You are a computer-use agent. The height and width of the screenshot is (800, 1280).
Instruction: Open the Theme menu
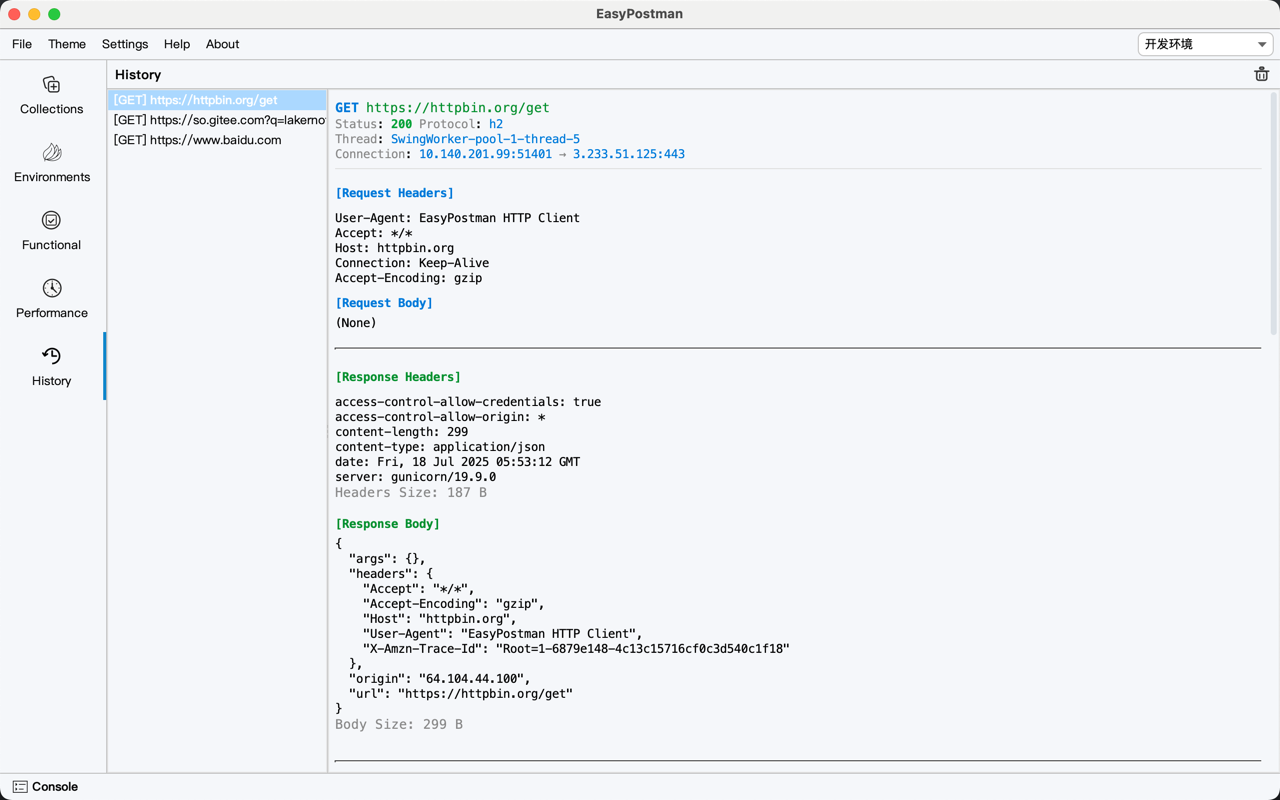[x=67, y=44]
